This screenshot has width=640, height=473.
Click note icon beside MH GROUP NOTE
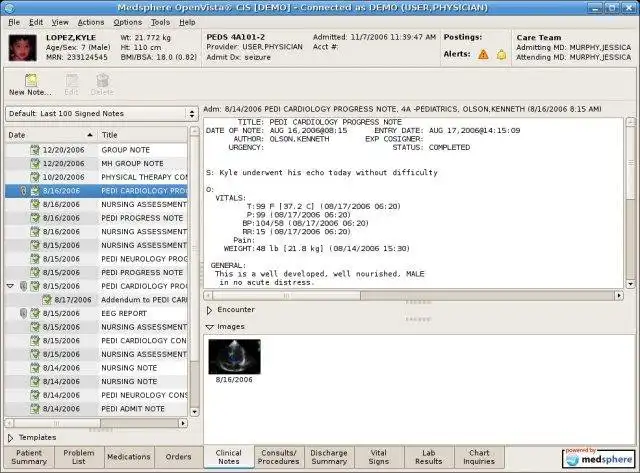click(35, 163)
